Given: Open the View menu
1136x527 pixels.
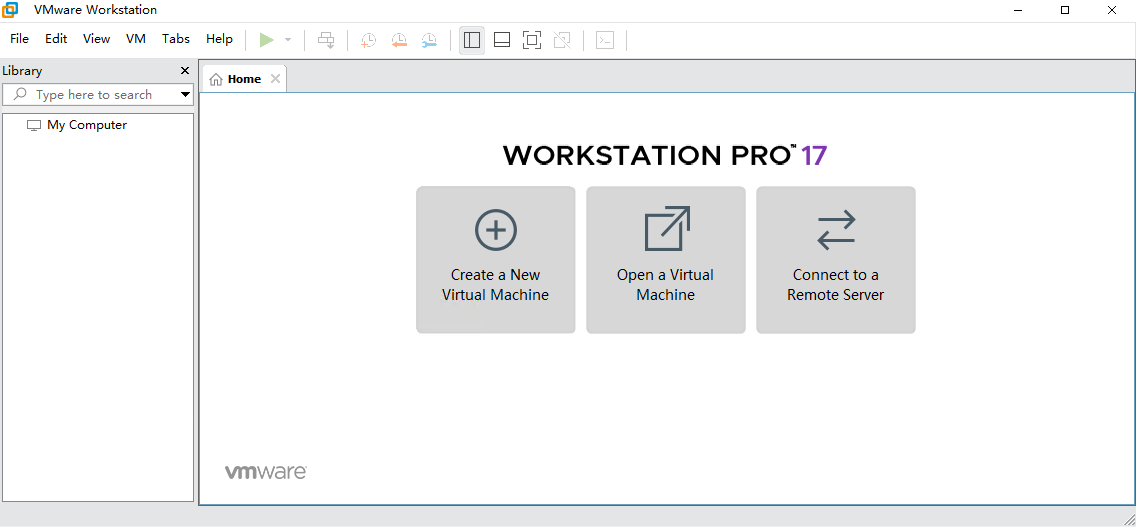Looking at the screenshot, I should click(96, 39).
